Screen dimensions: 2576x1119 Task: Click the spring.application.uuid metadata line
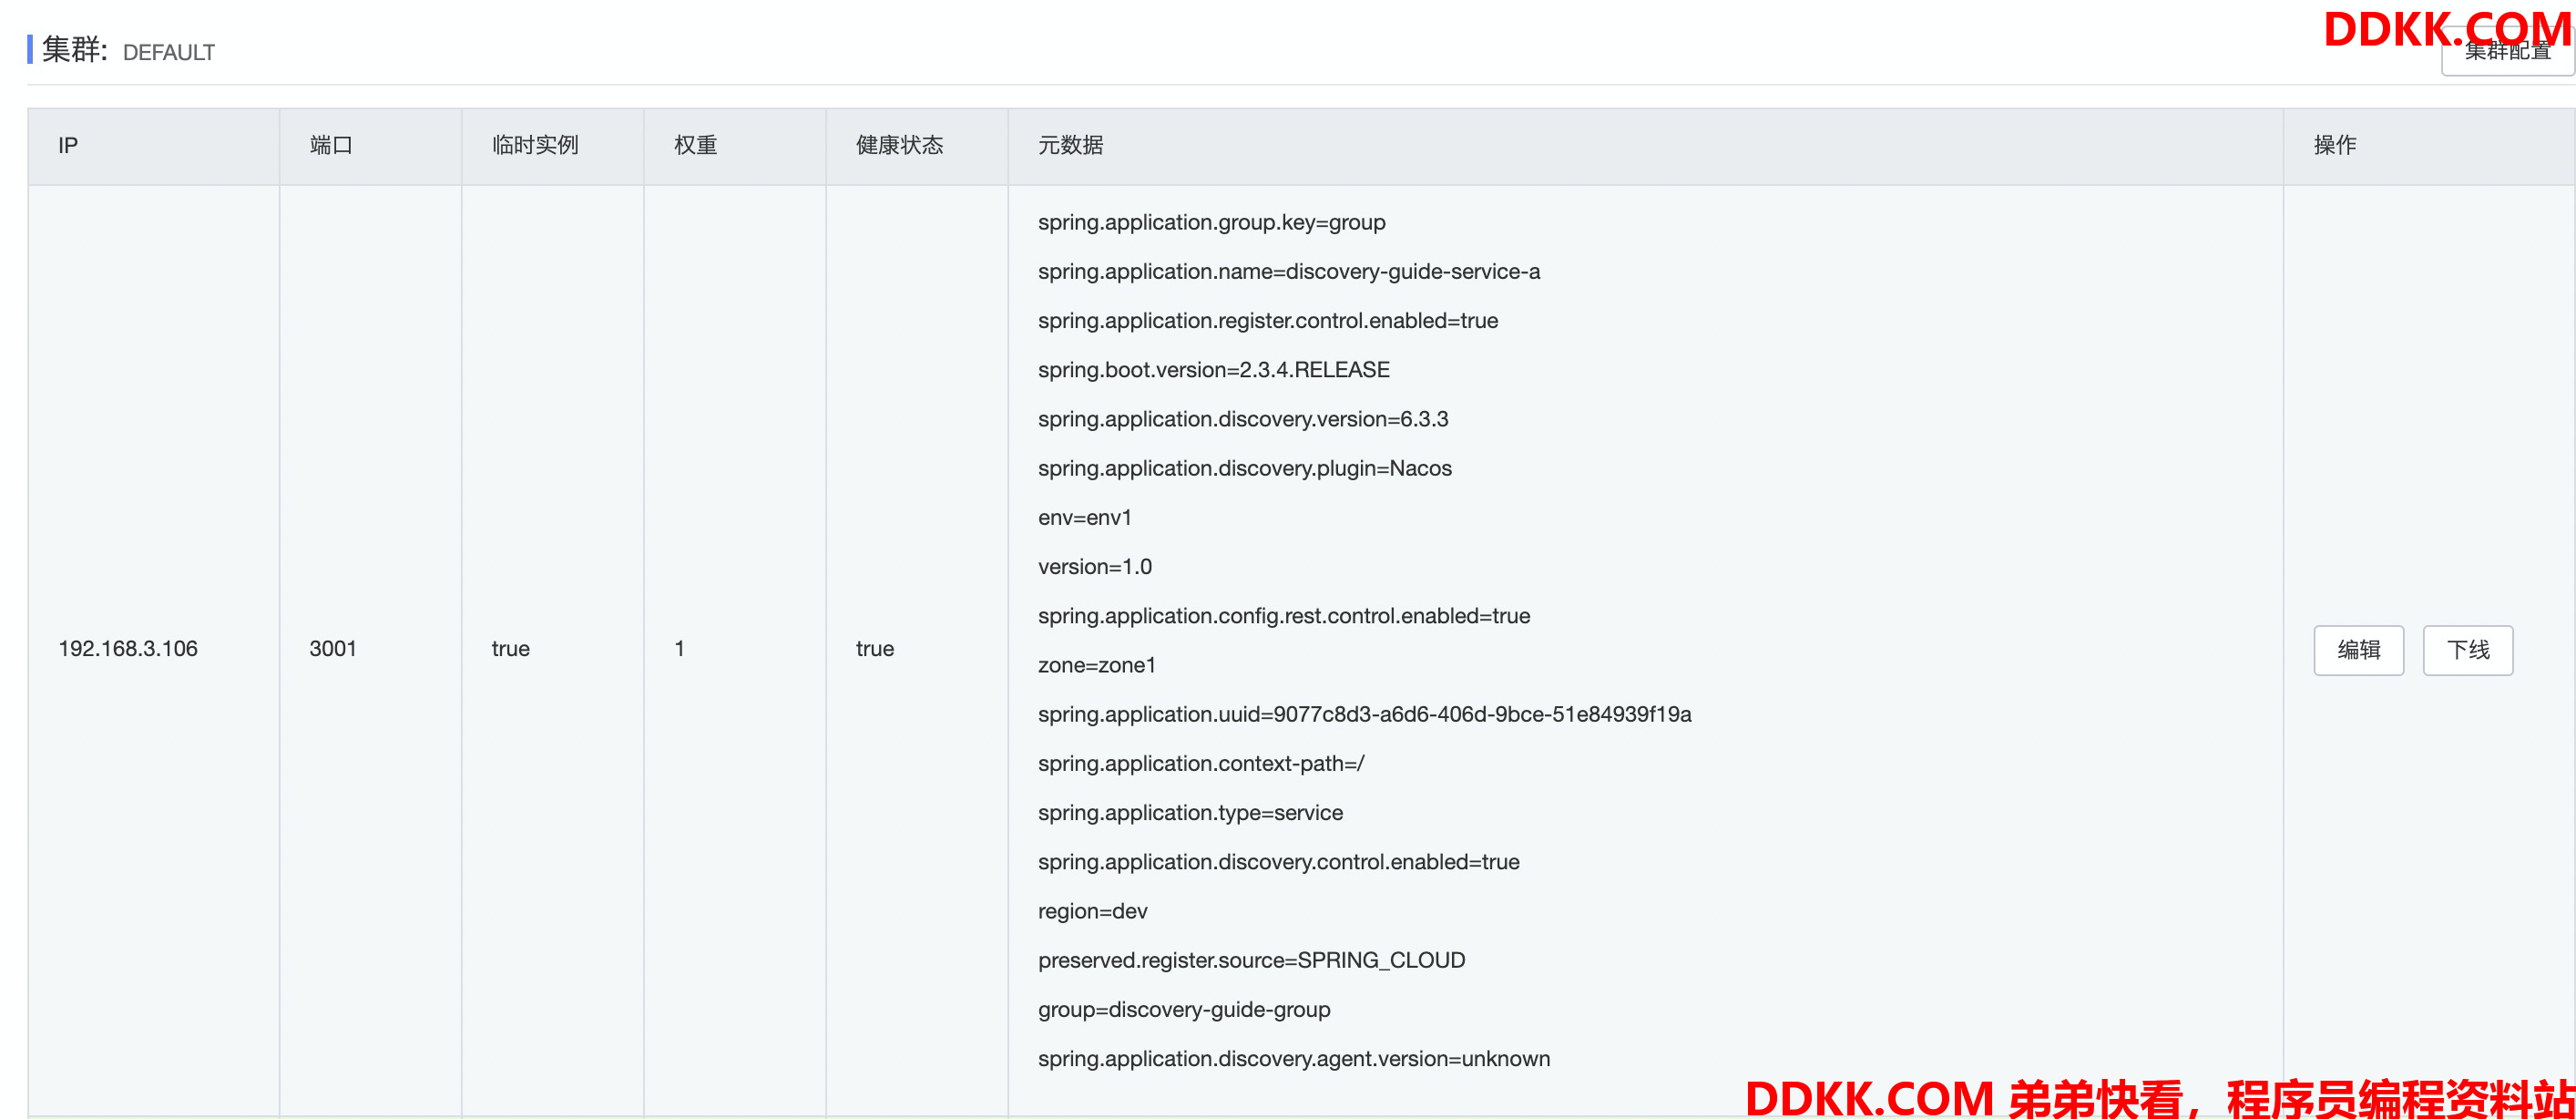click(x=1364, y=715)
